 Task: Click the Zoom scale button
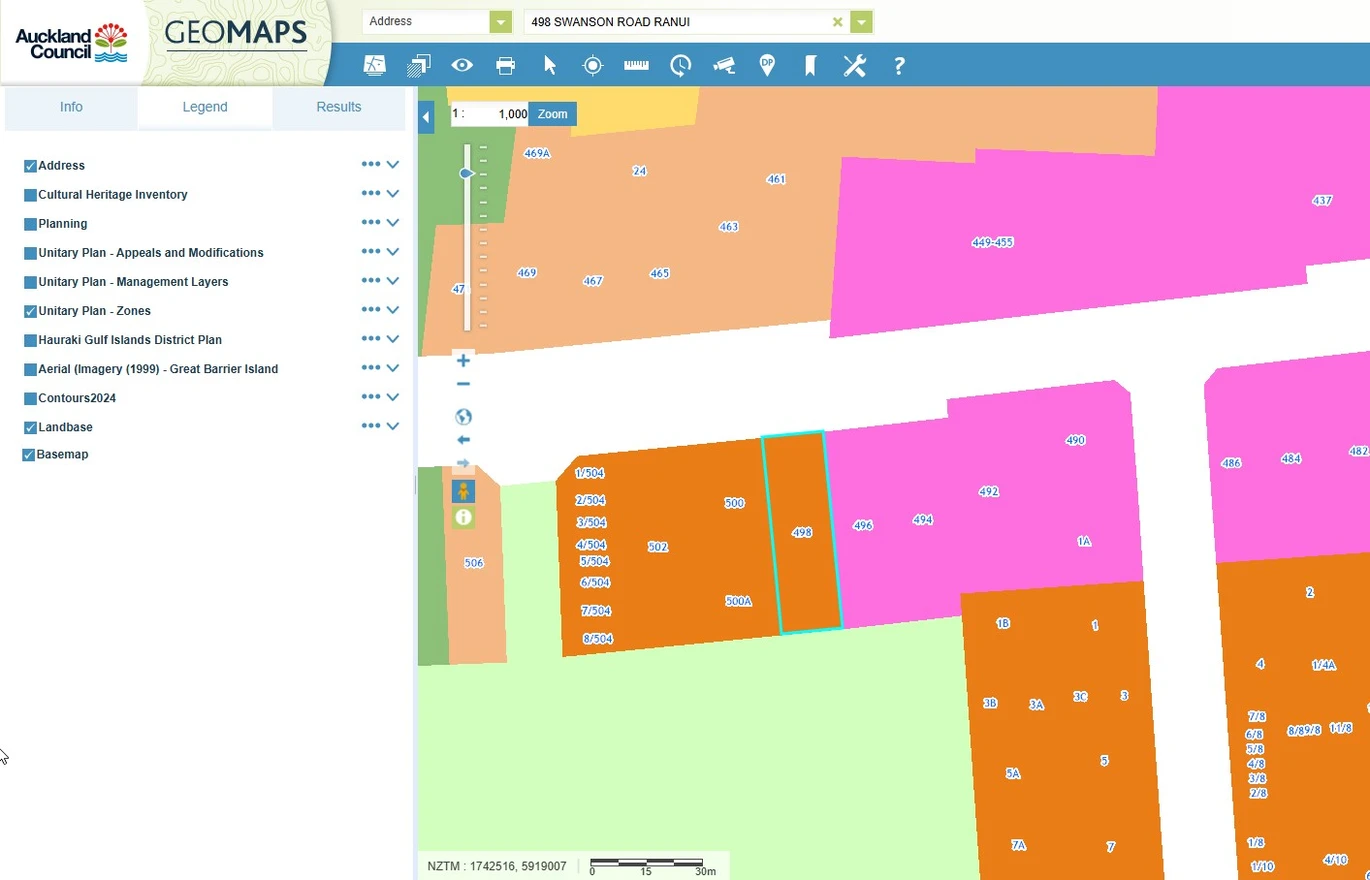[x=553, y=114]
